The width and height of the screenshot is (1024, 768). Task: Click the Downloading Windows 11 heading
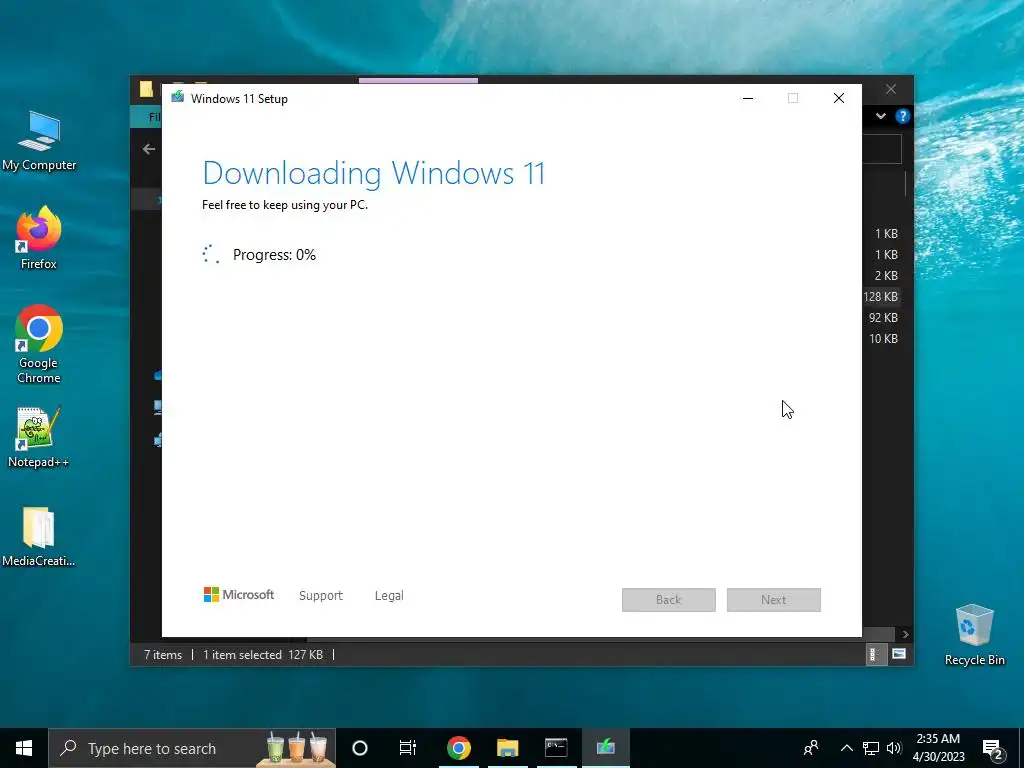click(374, 173)
